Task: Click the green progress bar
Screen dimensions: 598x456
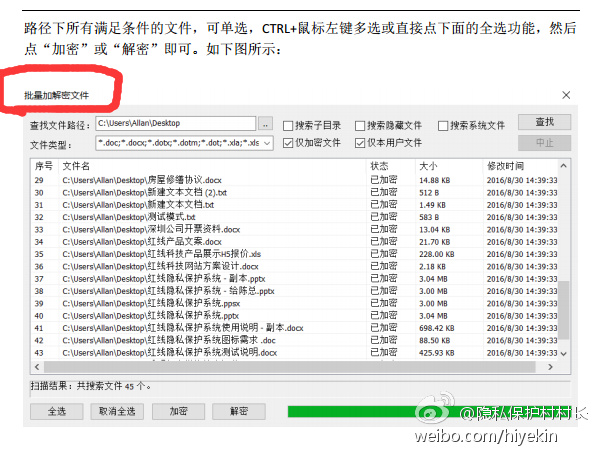Action: 429,412
